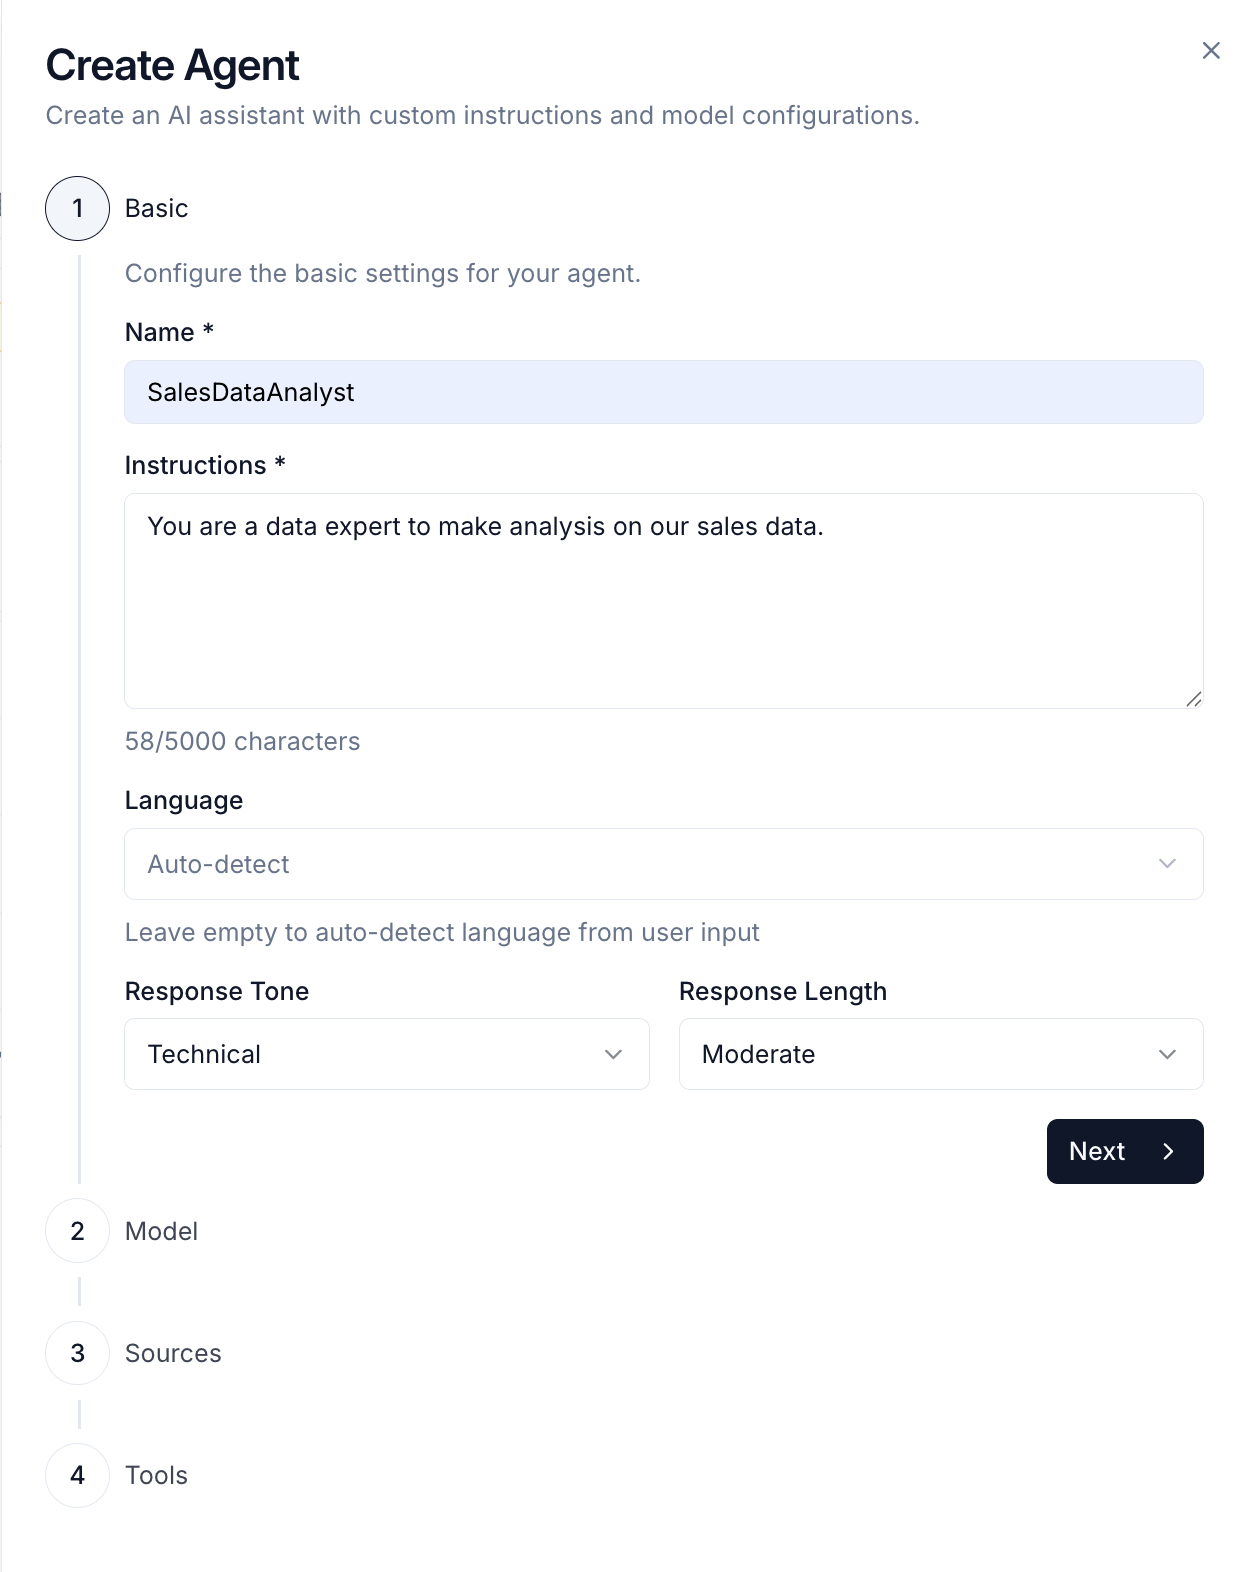Open the Language dropdown set to Auto-detect
The height and width of the screenshot is (1572, 1260).
tap(664, 864)
